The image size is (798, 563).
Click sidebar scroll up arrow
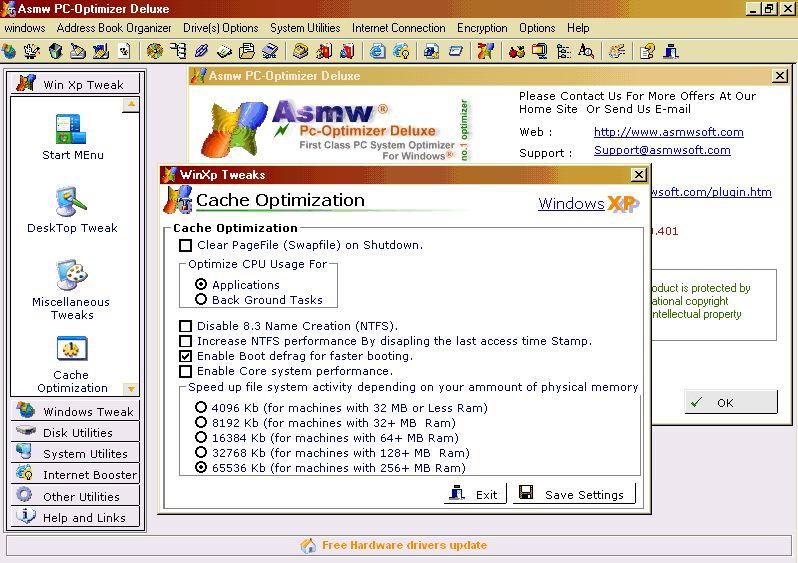tap(131, 104)
